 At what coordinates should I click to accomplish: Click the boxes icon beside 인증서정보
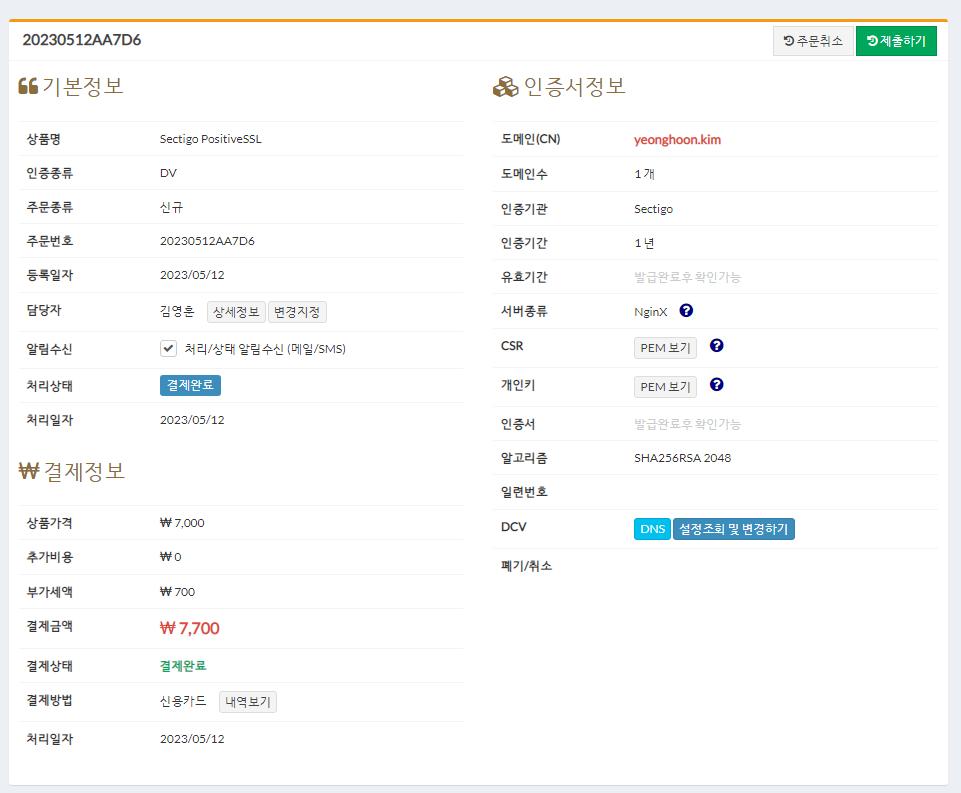[x=505, y=87]
